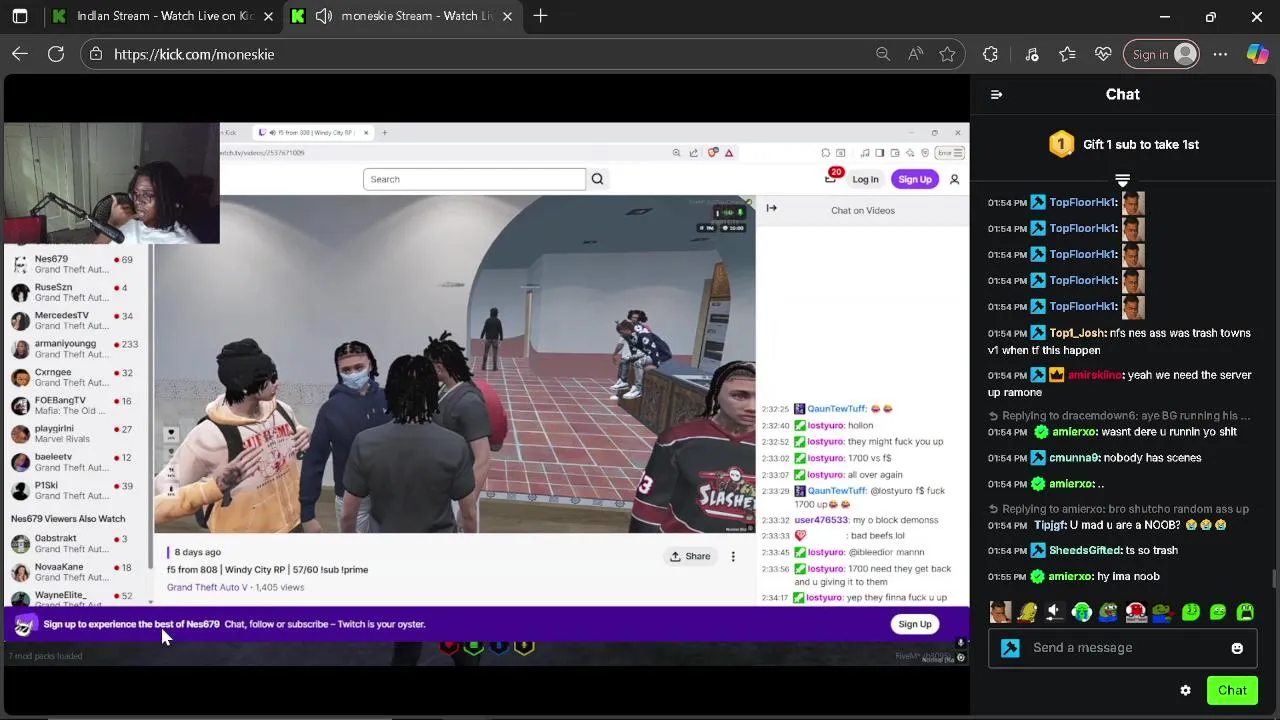Viewport: 1280px width, 720px height.
Task: Click the zoom magnifier in address bar
Action: point(883,54)
